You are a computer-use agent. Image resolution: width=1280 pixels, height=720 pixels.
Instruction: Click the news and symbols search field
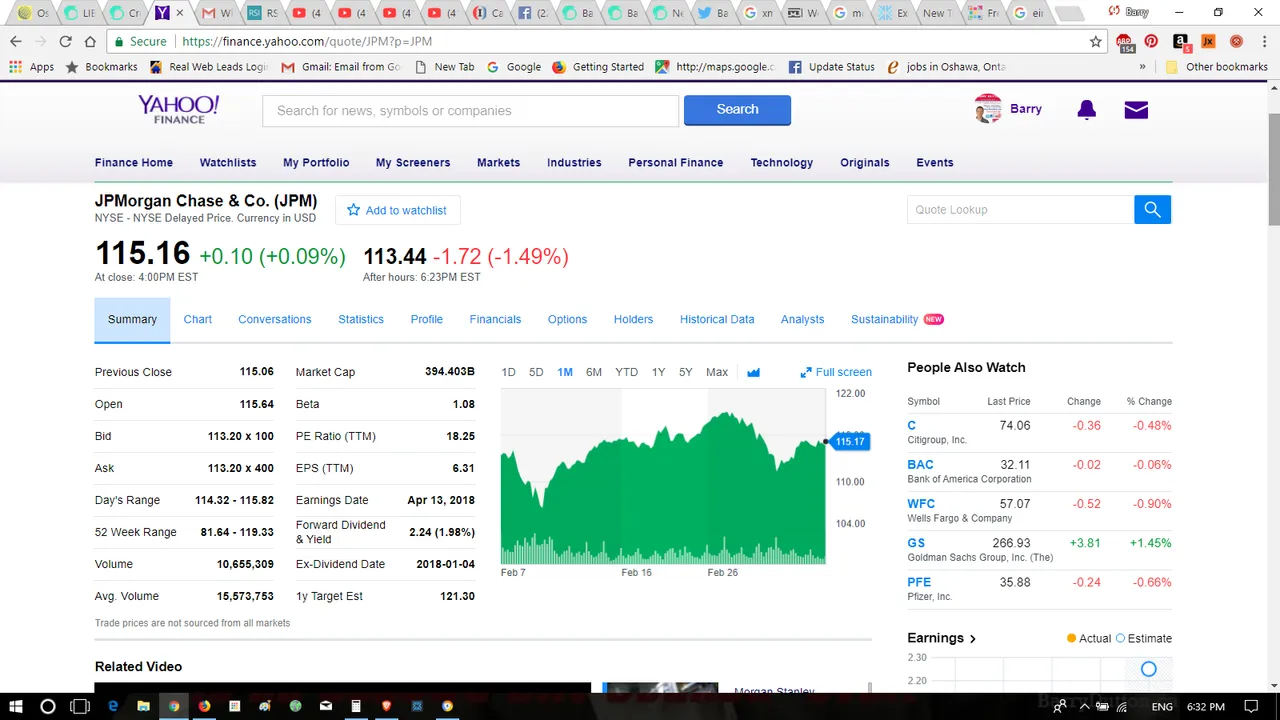(470, 110)
